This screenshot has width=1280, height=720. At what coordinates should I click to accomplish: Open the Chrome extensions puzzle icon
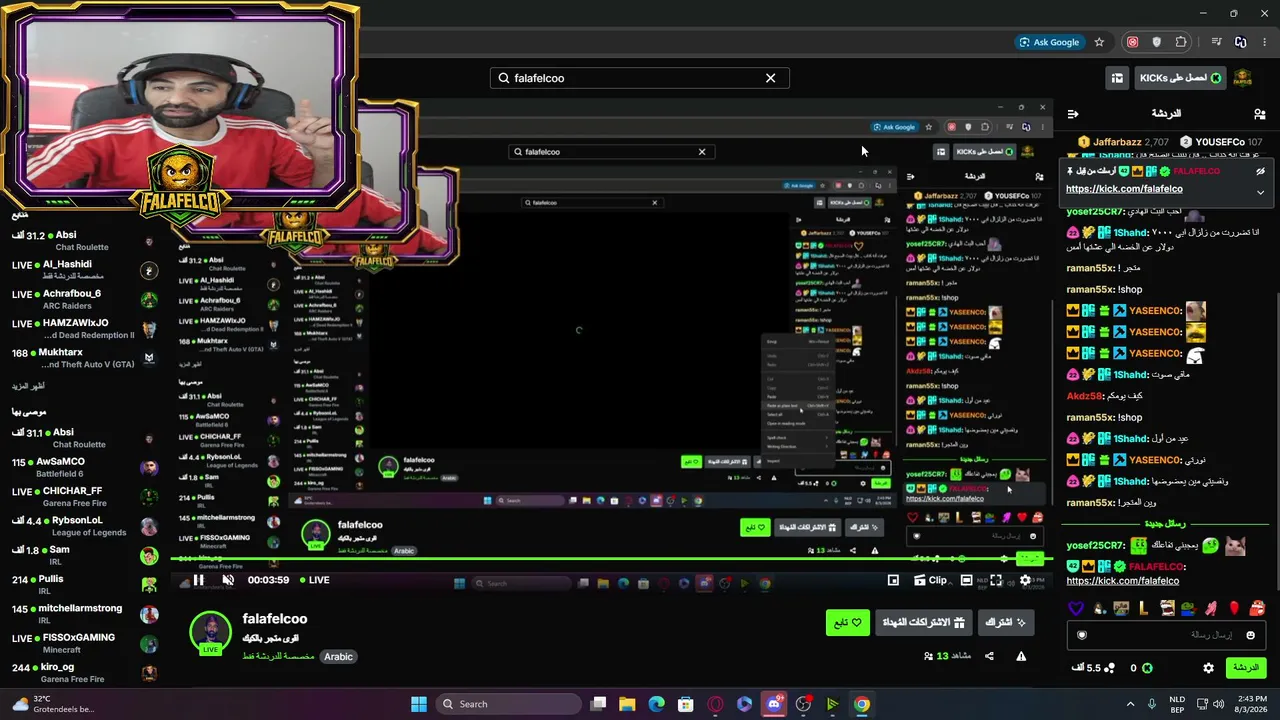[x=1181, y=42]
